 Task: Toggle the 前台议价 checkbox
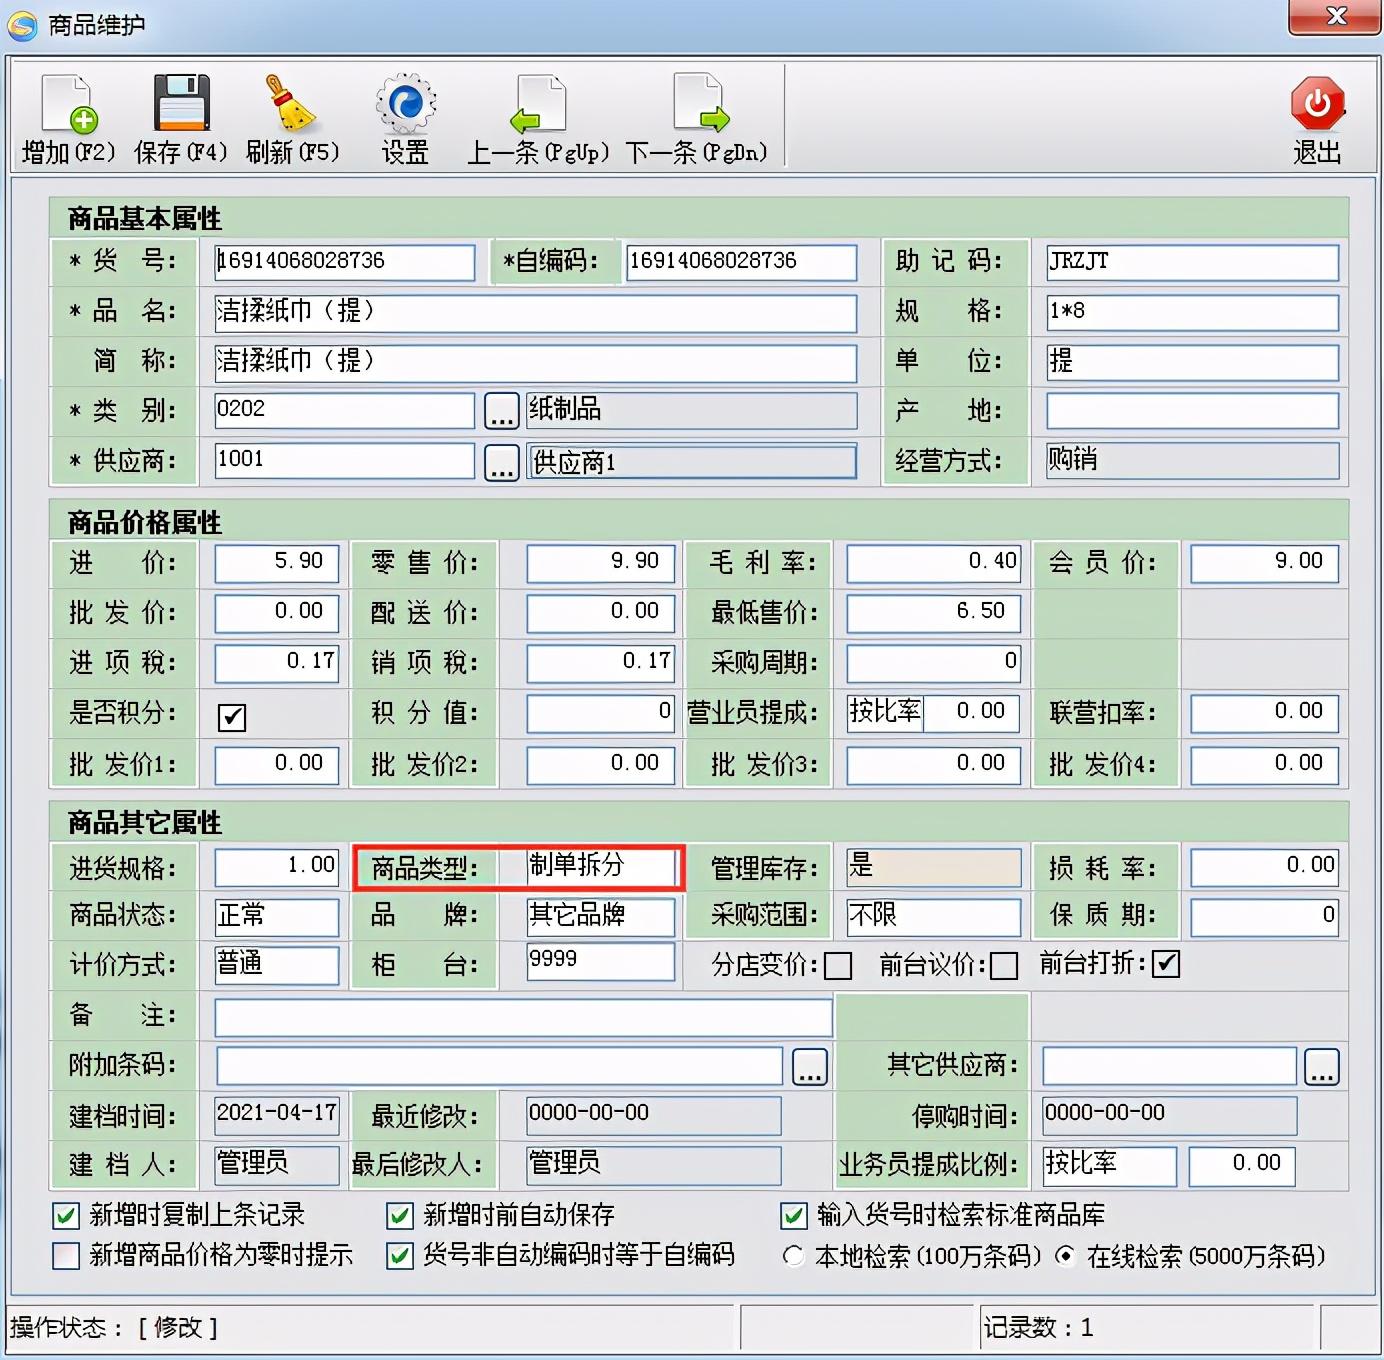[1004, 966]
